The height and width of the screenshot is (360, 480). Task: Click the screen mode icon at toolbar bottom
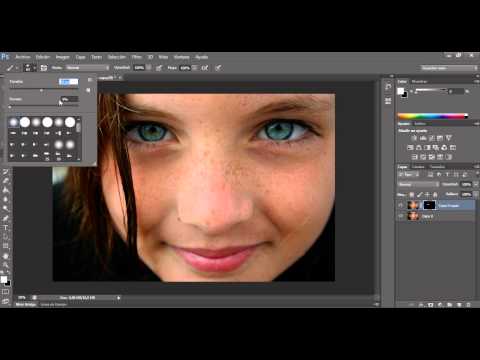pyautogui.click(x=6, y=301)
